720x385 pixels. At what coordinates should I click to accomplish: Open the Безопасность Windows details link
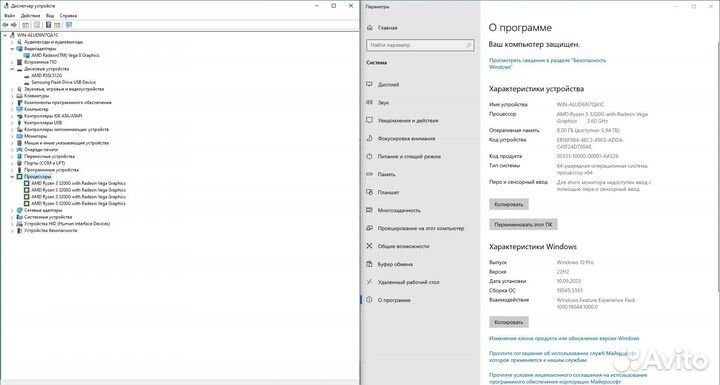(x=547, y=63)
